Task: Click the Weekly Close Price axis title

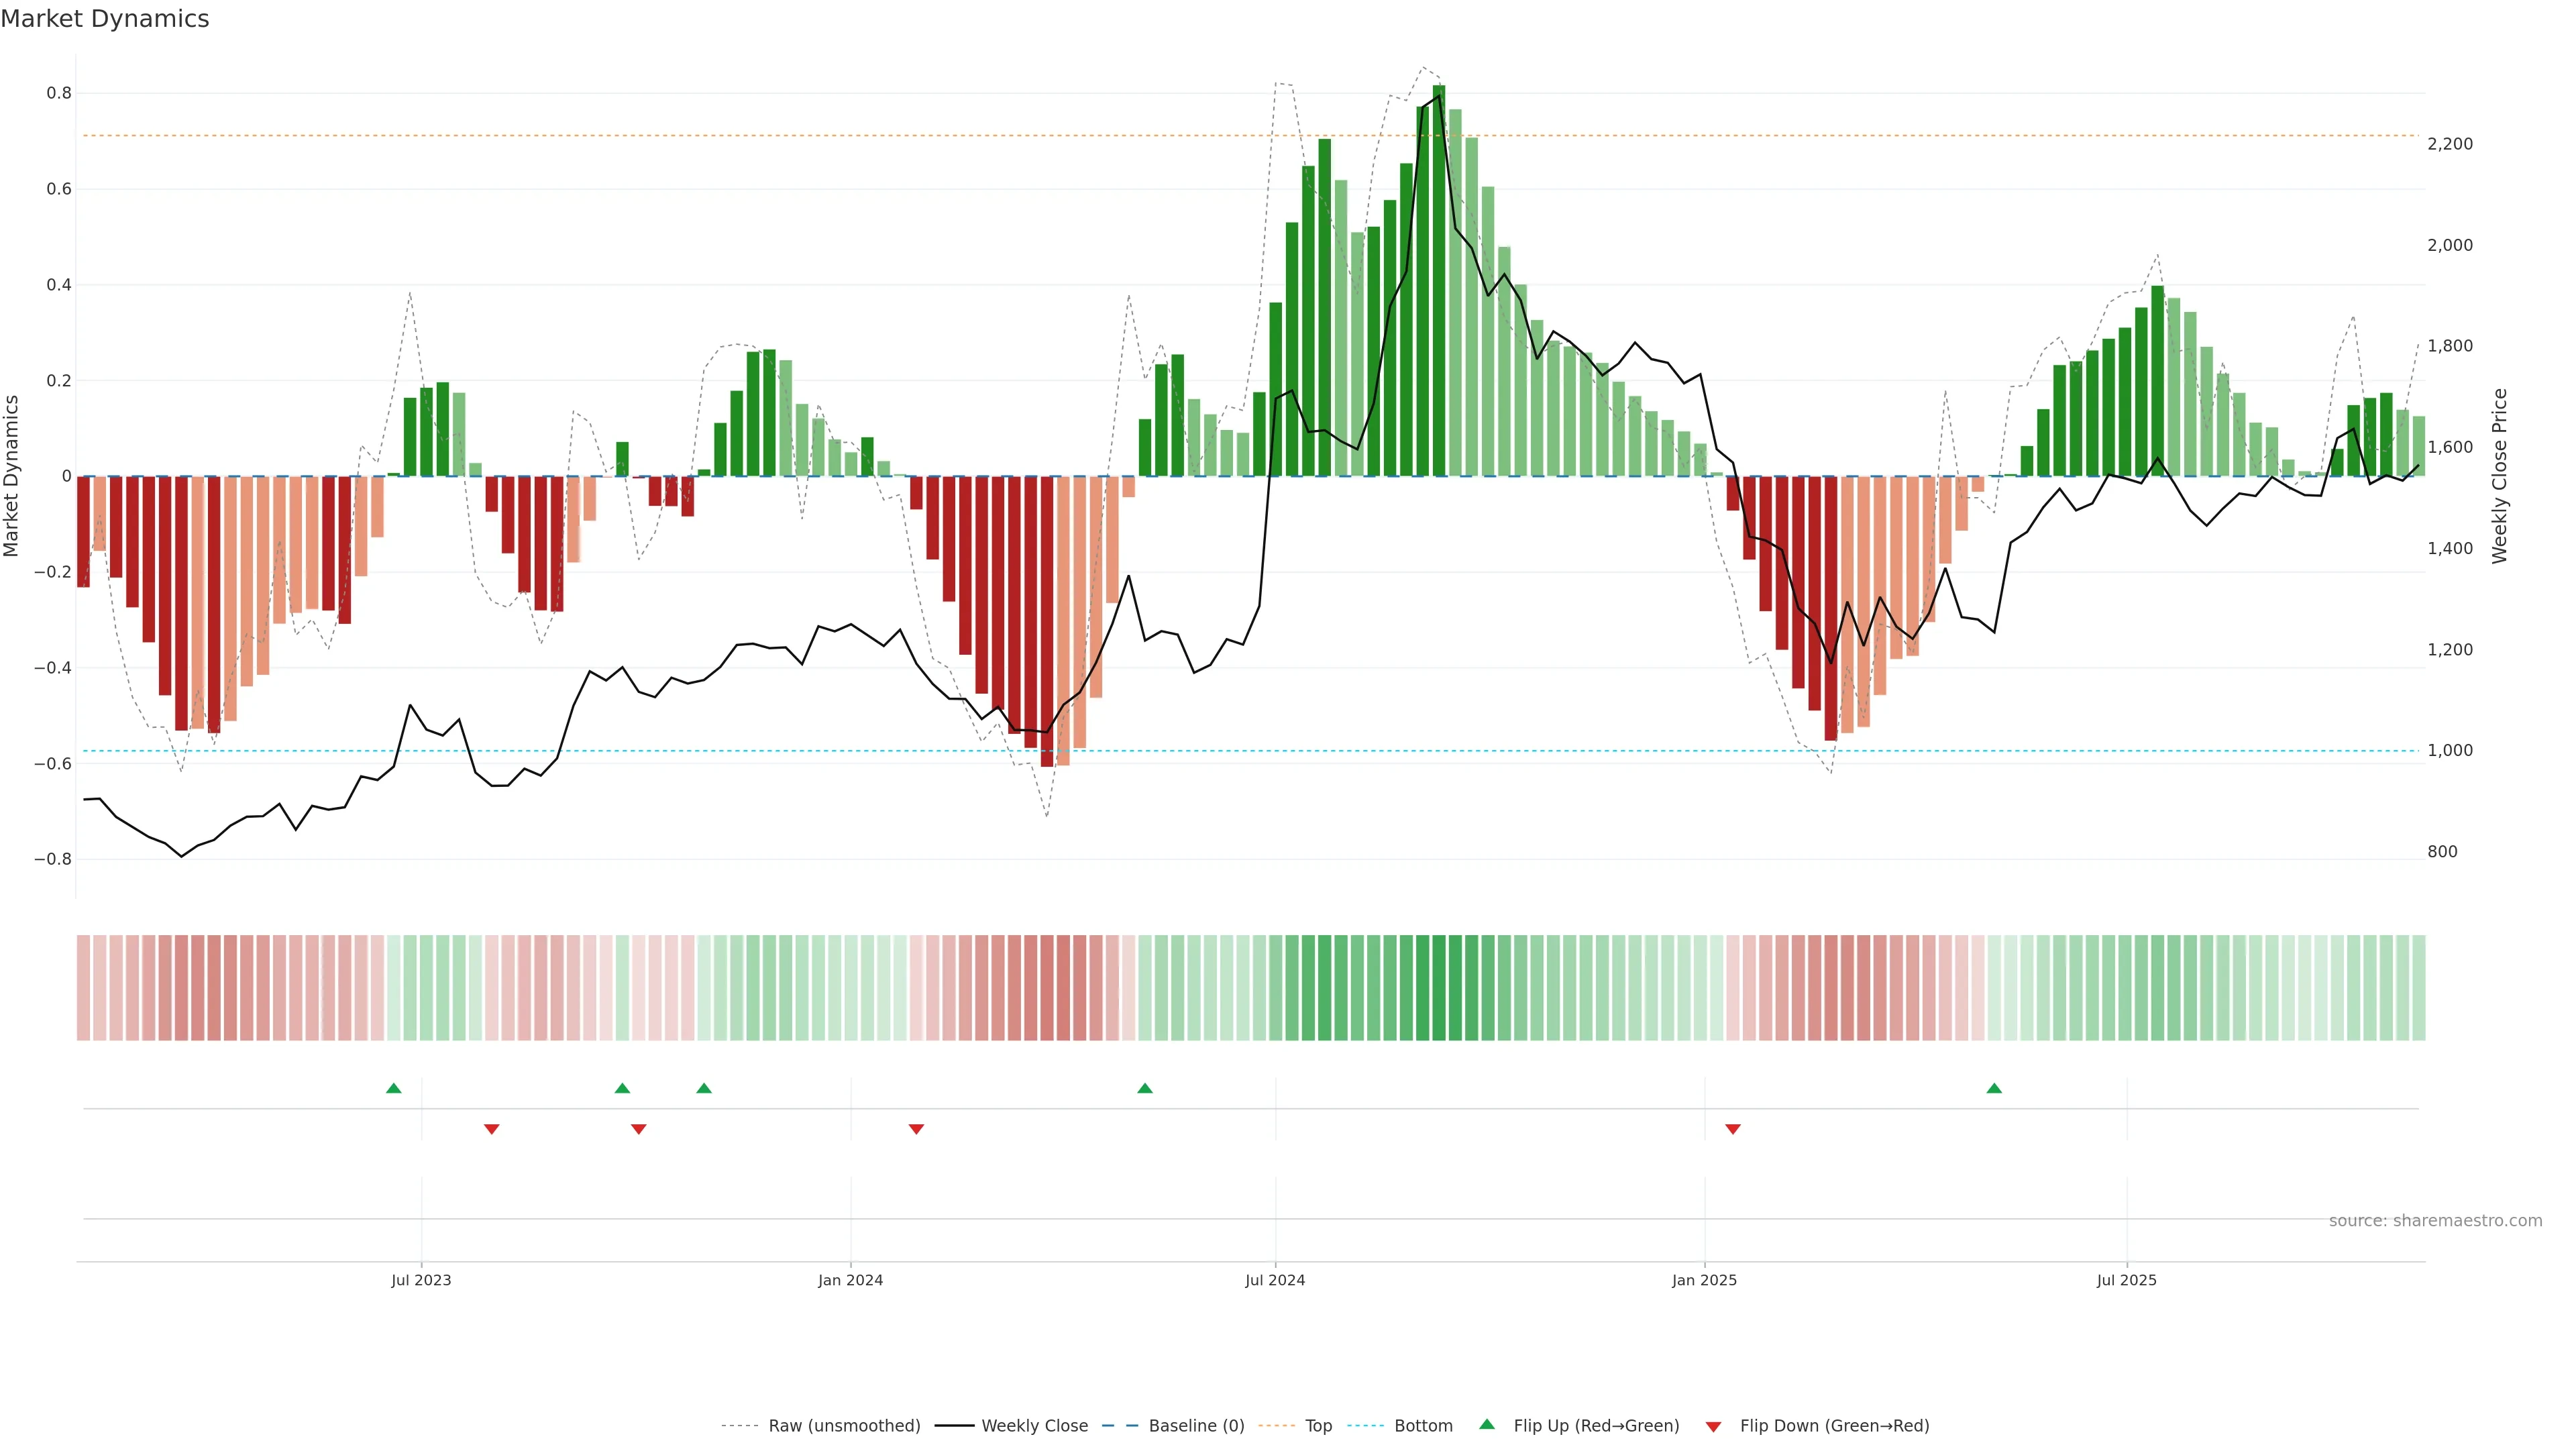Action: (2499, 476)
